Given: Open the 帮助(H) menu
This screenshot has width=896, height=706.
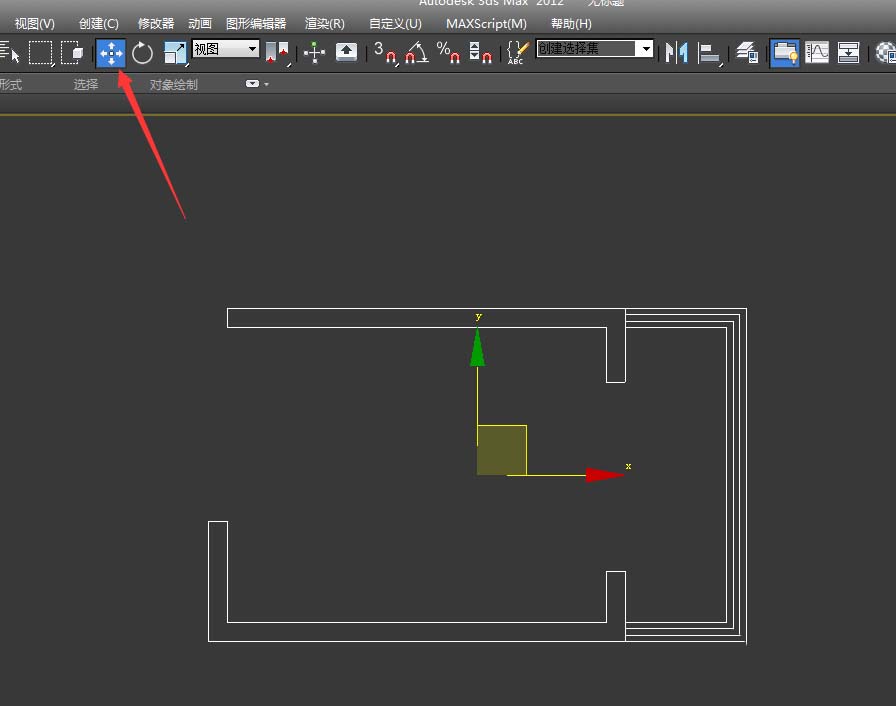Looking at the screenshot, I should point(571,24).
